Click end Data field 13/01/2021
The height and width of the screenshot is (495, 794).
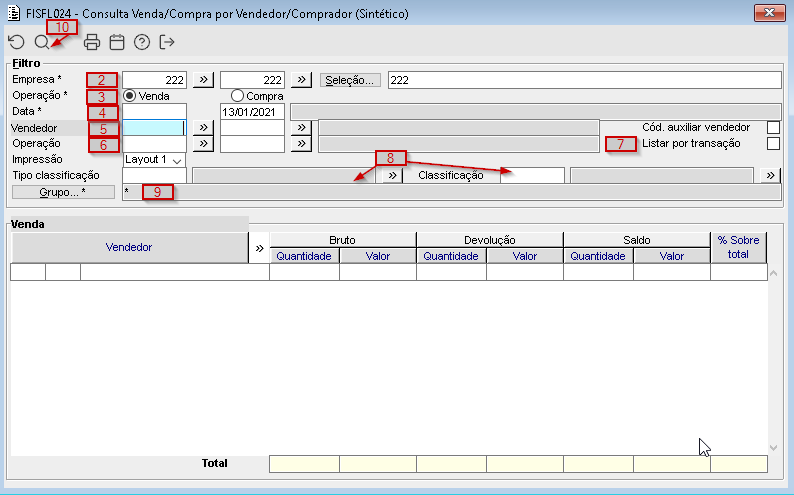pos(252,112)
